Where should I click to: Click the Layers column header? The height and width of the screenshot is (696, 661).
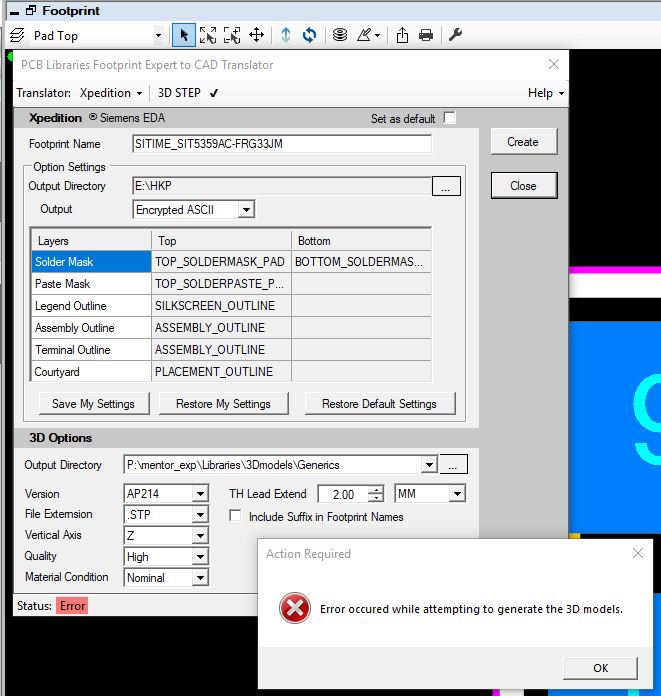[x=91, y=241]
